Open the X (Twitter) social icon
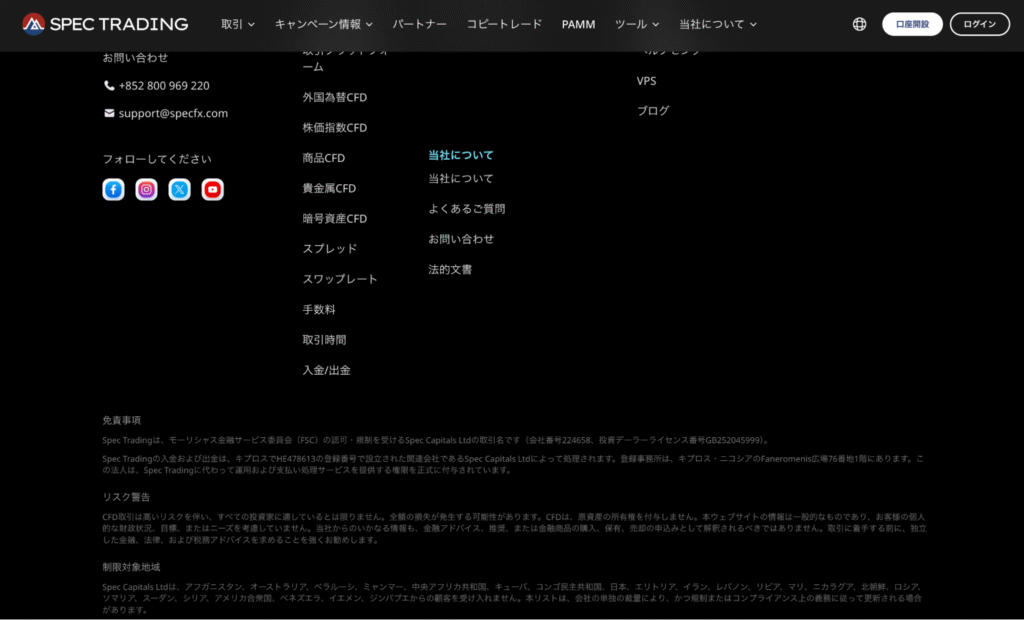This screenshot has width=1024, height=620. point(180,189)
